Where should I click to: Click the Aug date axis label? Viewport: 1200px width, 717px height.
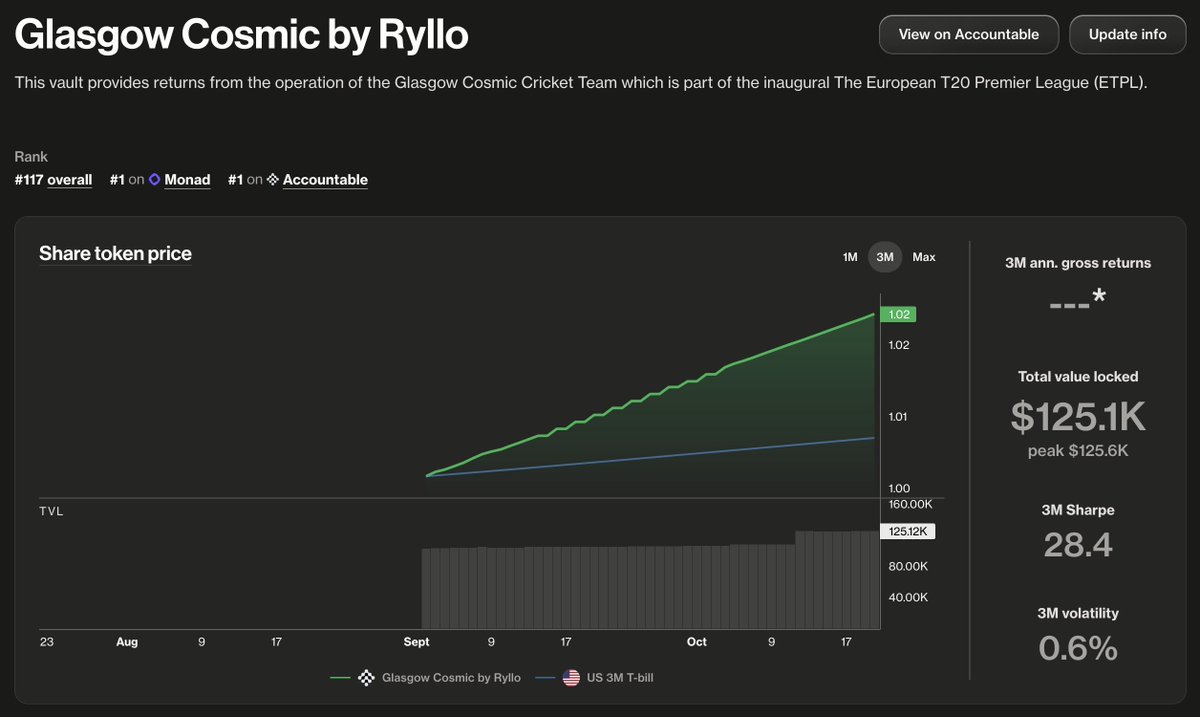(x=127, y=642)
